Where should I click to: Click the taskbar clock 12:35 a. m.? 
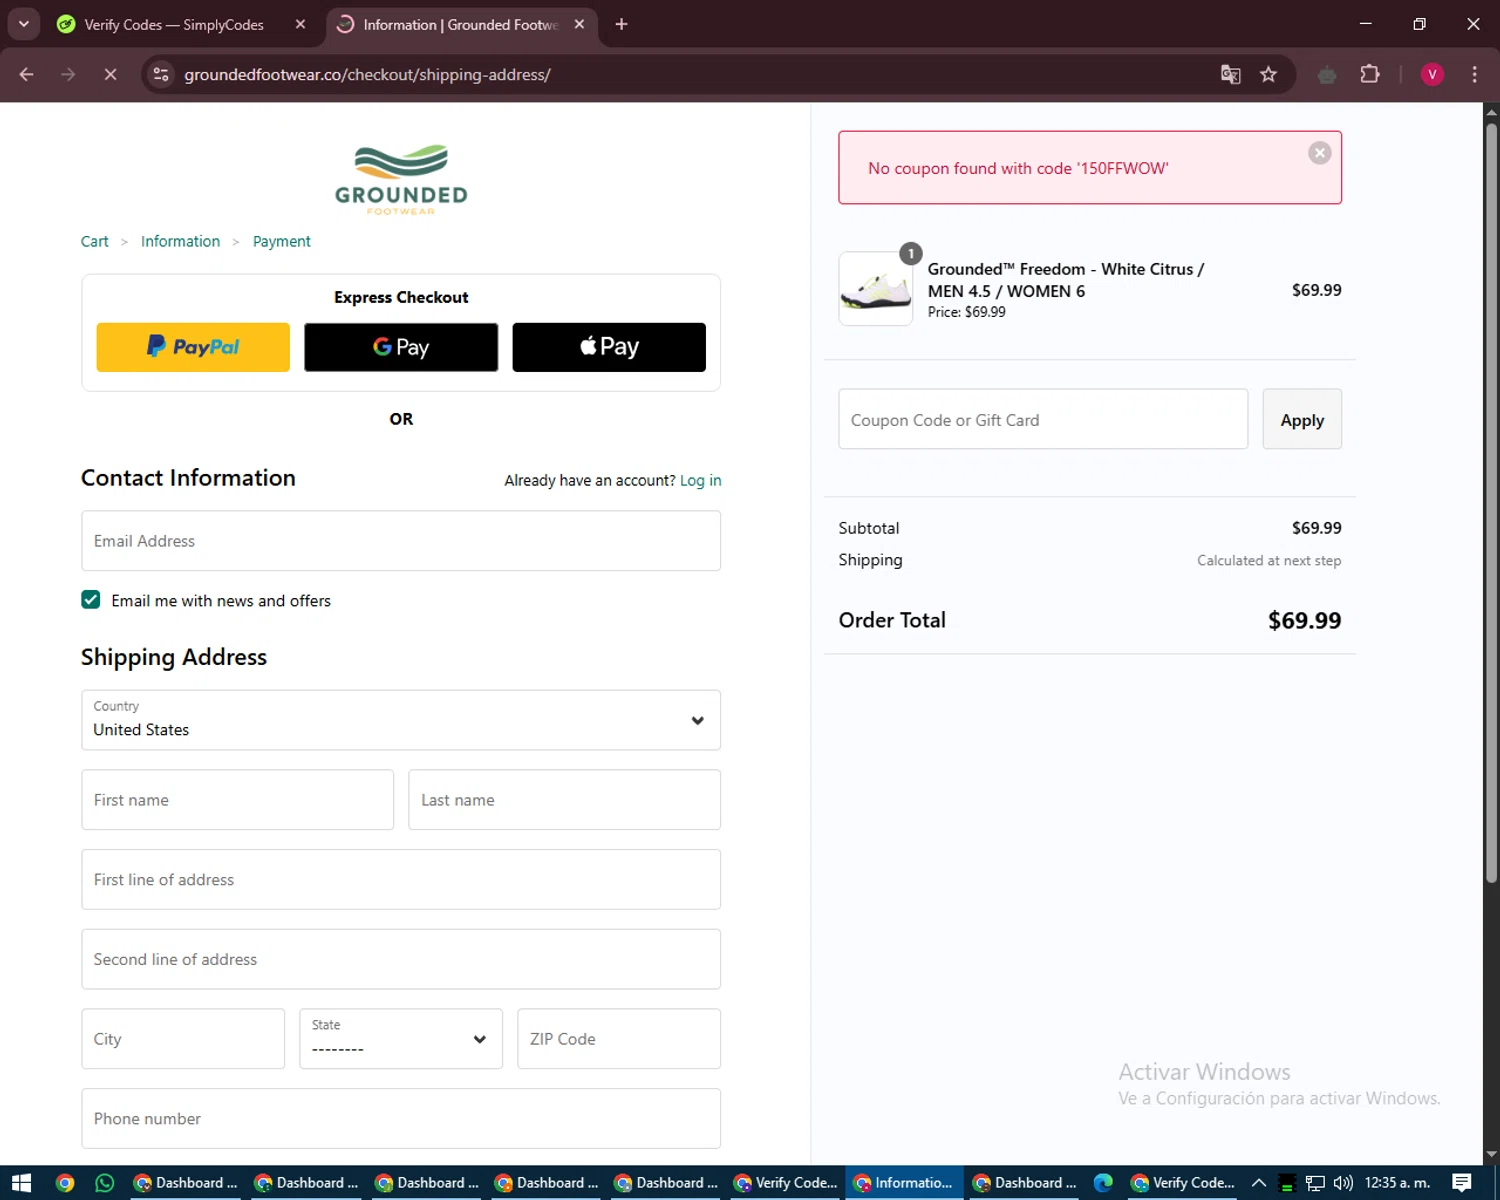click(x=1397, y=1183)
